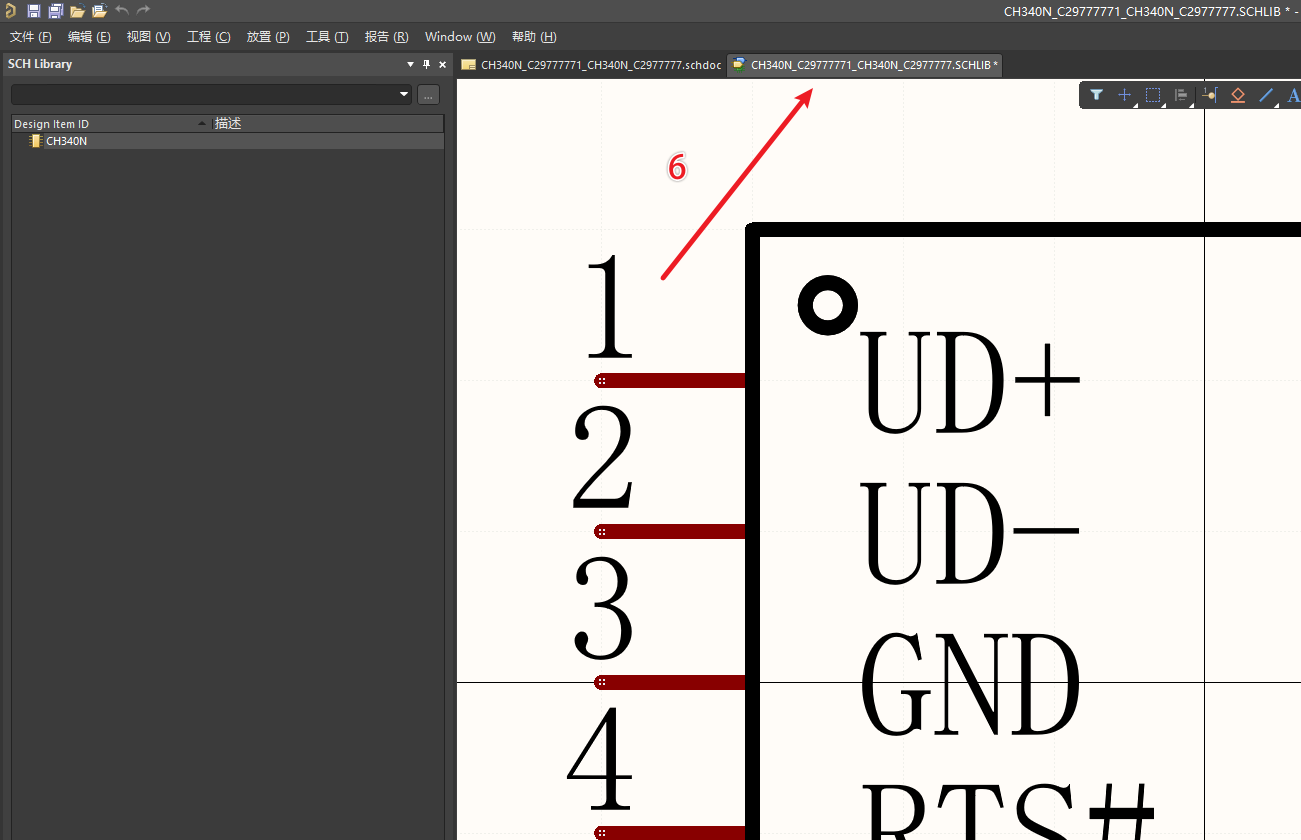The image size is (1301, 840).
Task: Expand the library filter combo box dropdown
Action: click(x=404, y=95)
